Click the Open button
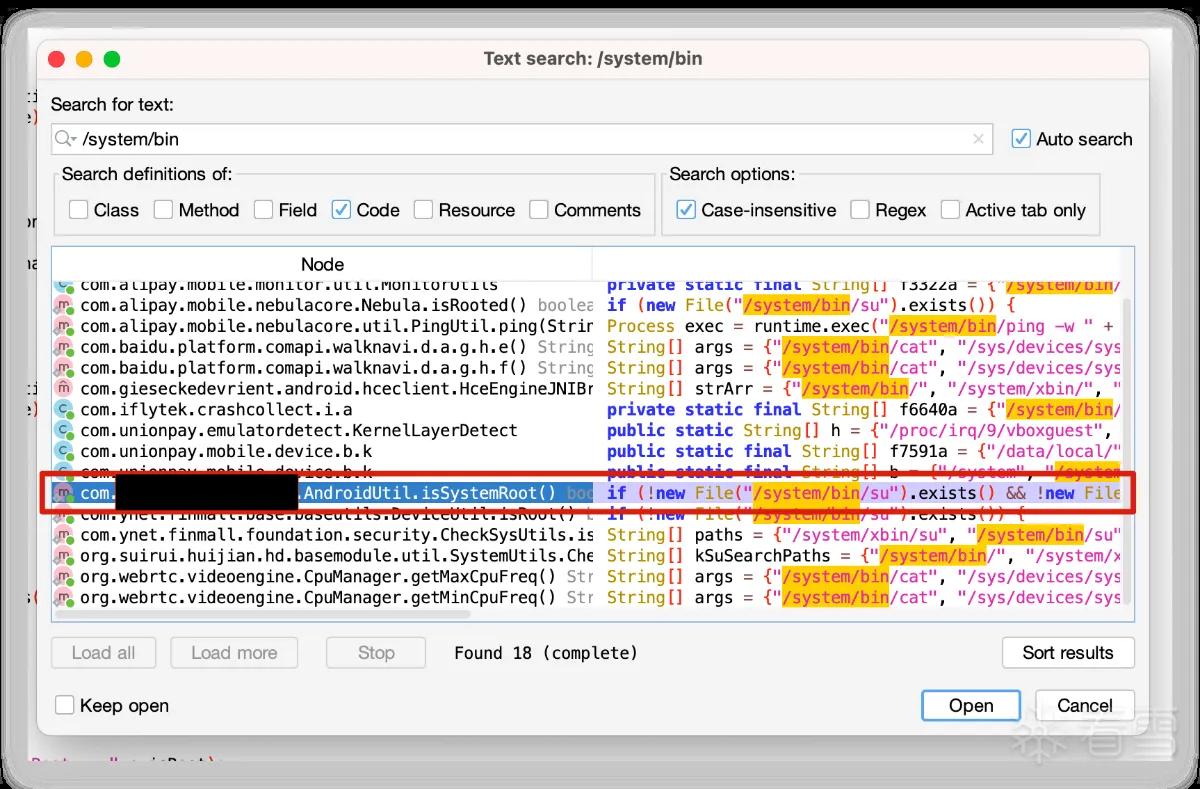The image size is (1200, 789). coord(971,706)
